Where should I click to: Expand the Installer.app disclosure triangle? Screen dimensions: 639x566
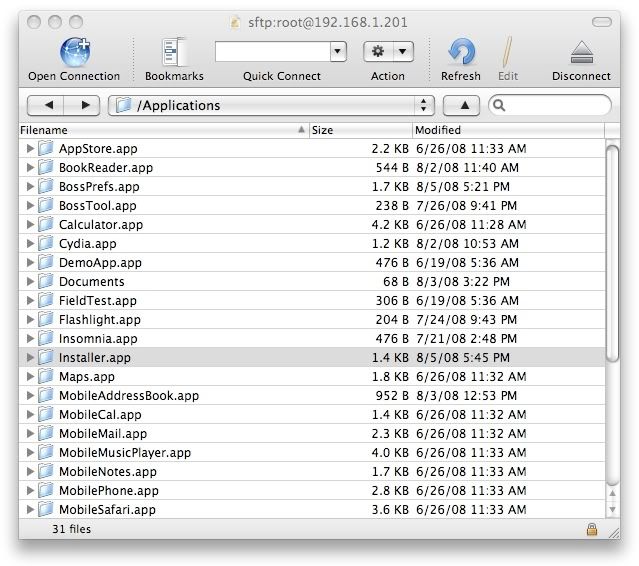tap(30, 357)
